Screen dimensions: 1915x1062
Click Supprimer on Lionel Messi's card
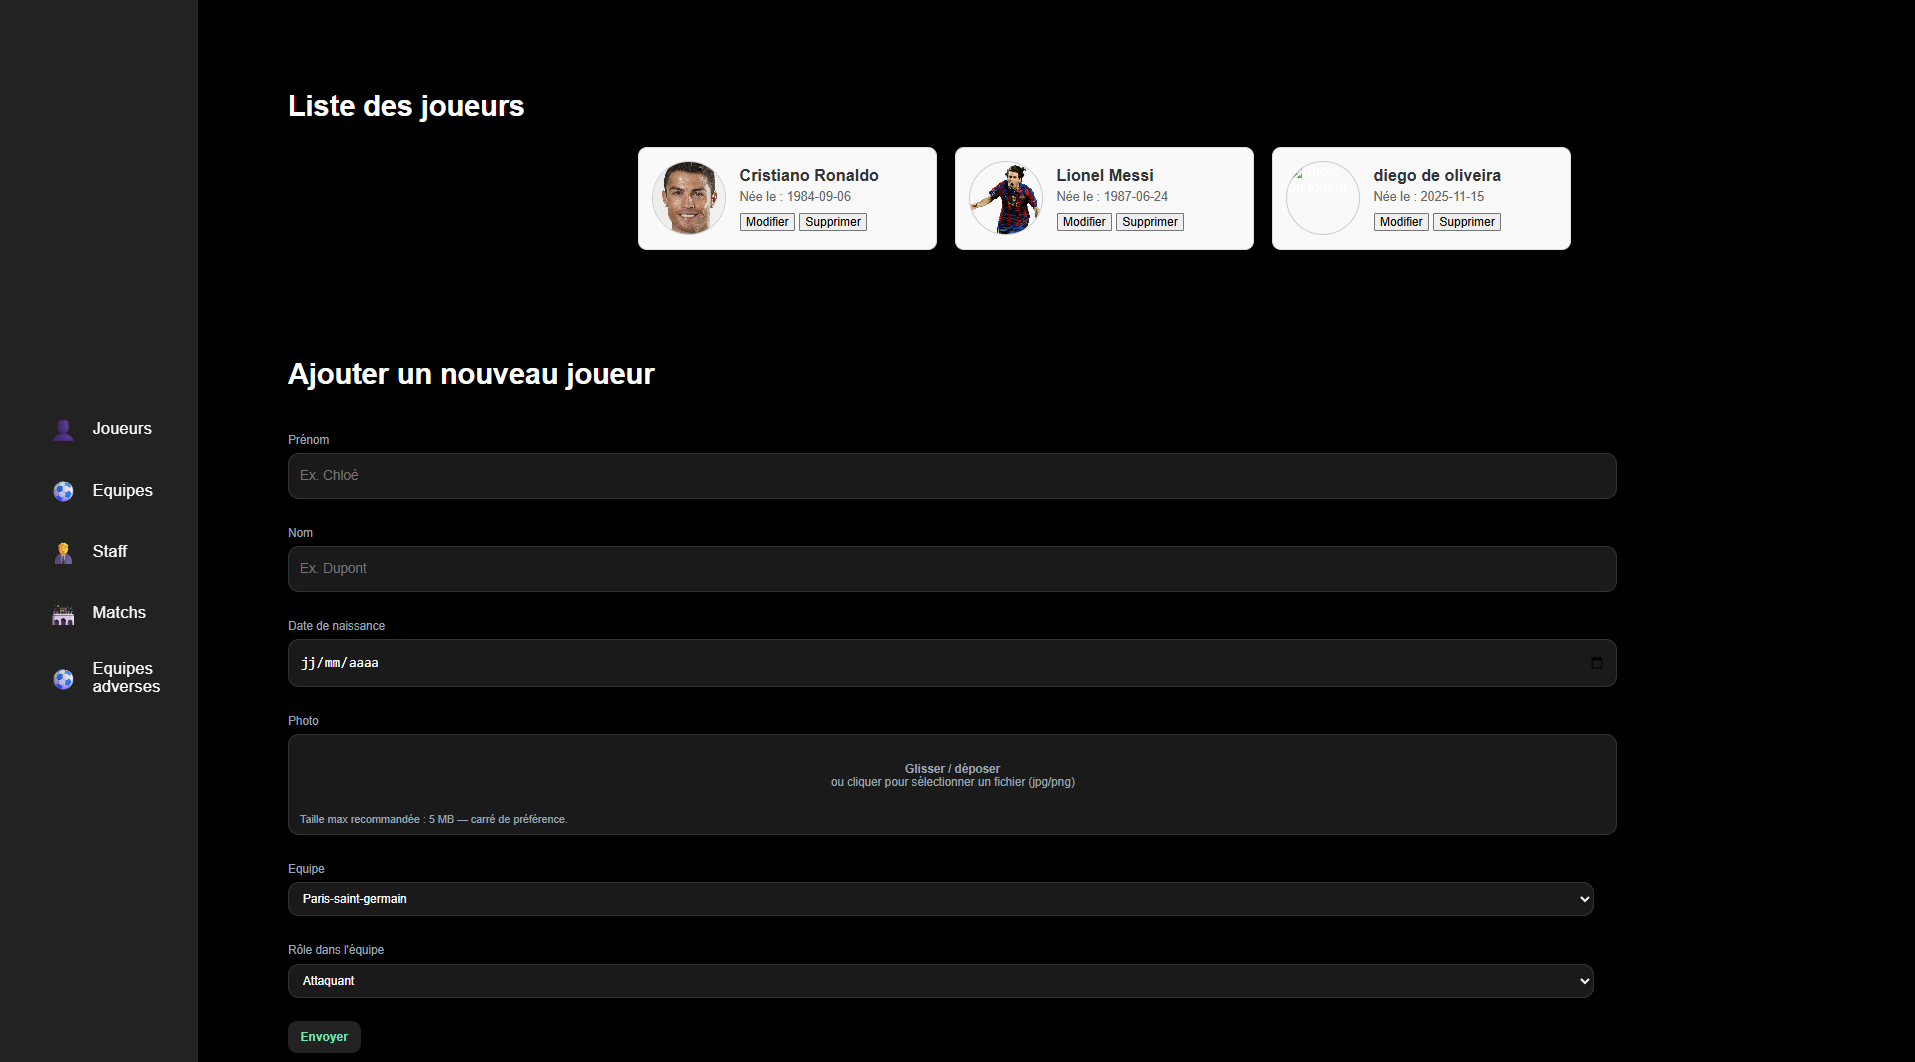(1149, 221)
